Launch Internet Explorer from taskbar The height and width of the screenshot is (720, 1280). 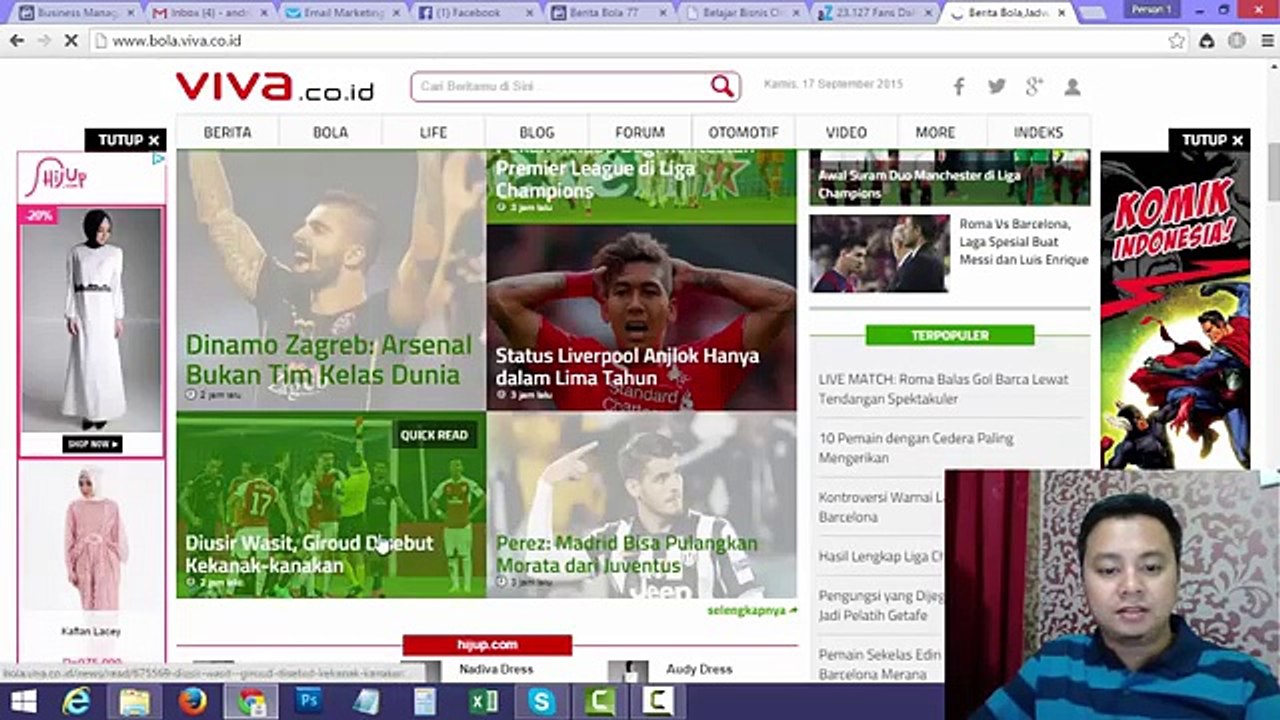(76, 702)
